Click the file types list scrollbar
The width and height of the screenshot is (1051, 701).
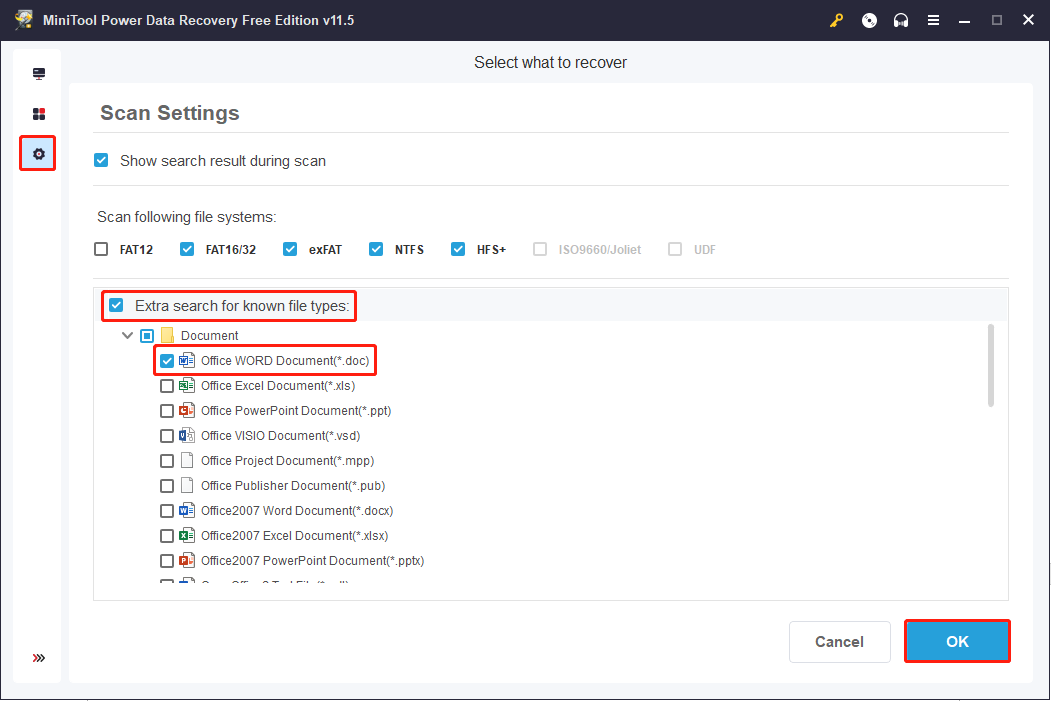(x=991, y=365)
